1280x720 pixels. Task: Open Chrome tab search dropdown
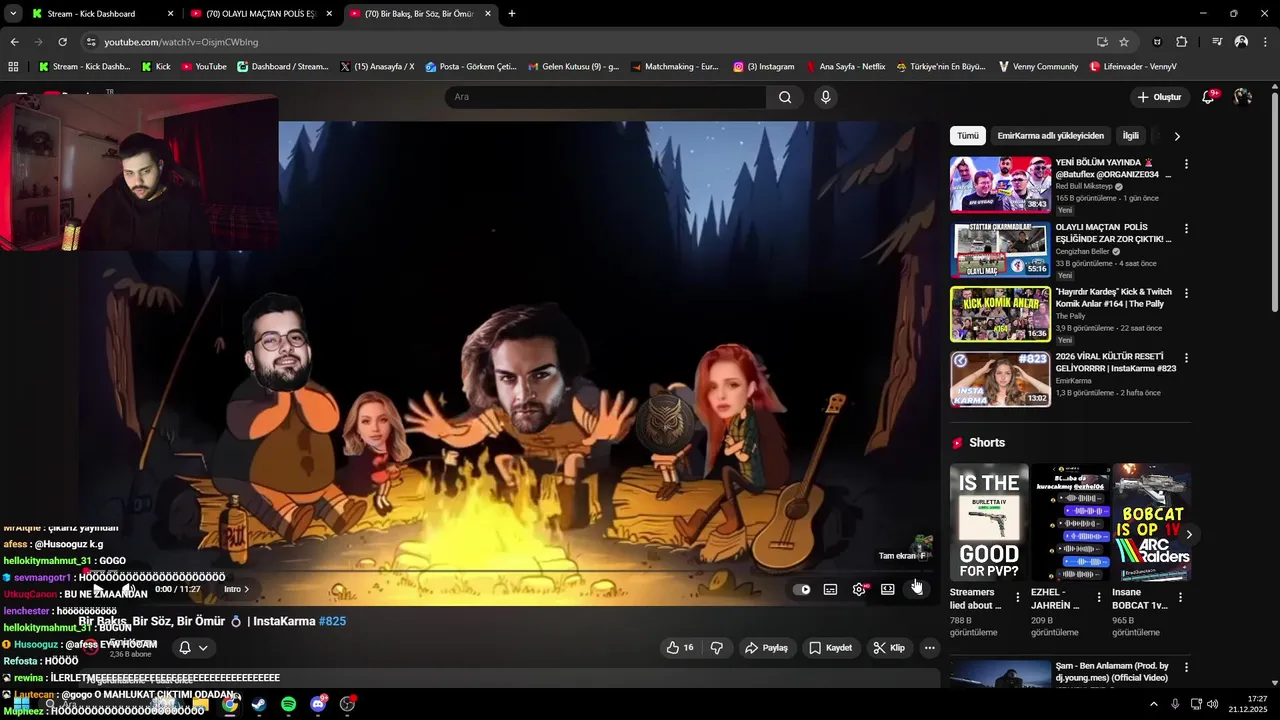12,14
